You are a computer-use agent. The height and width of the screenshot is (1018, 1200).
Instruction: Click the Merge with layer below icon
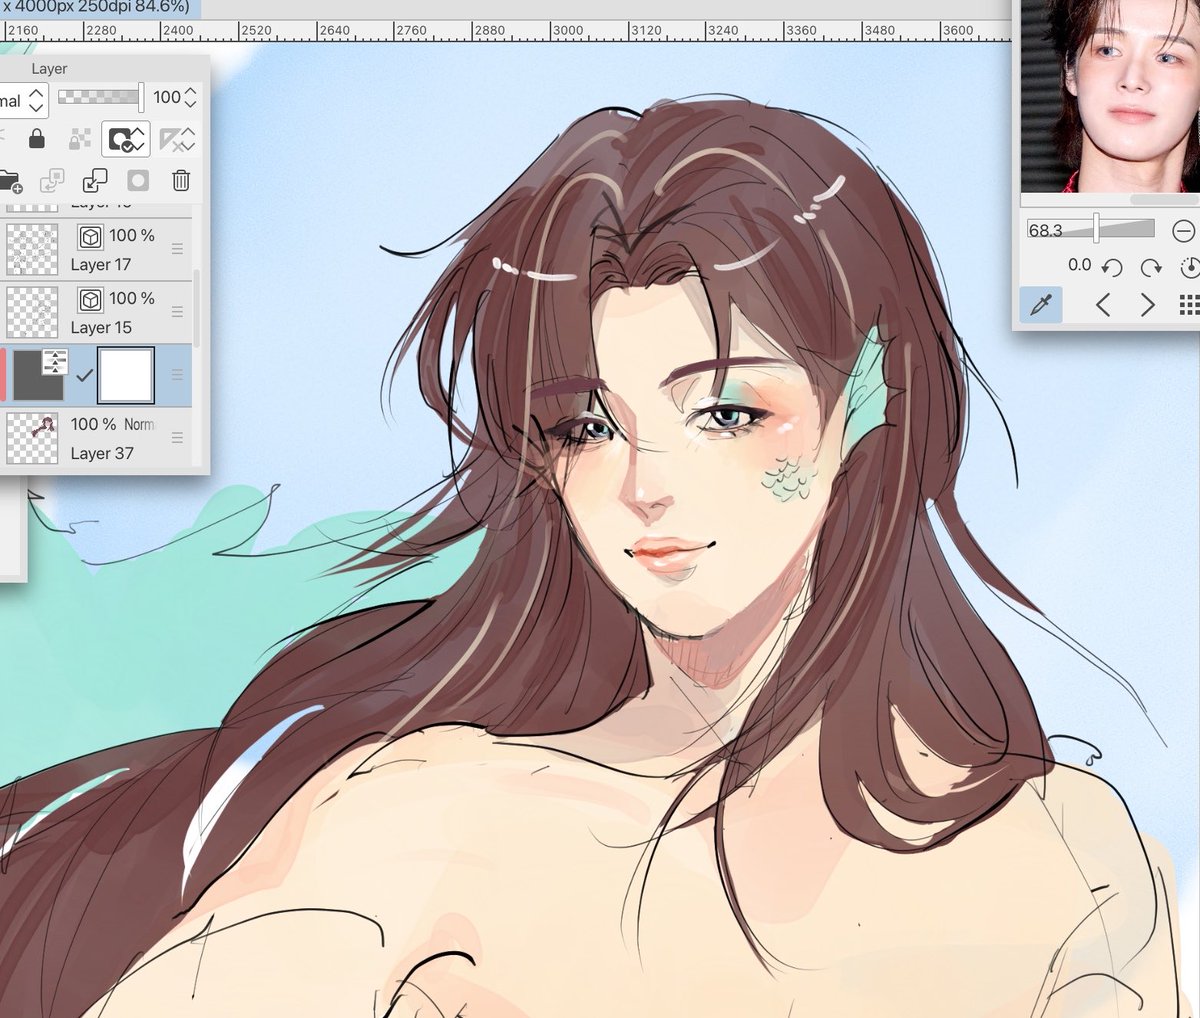click(x=95, y=181)
